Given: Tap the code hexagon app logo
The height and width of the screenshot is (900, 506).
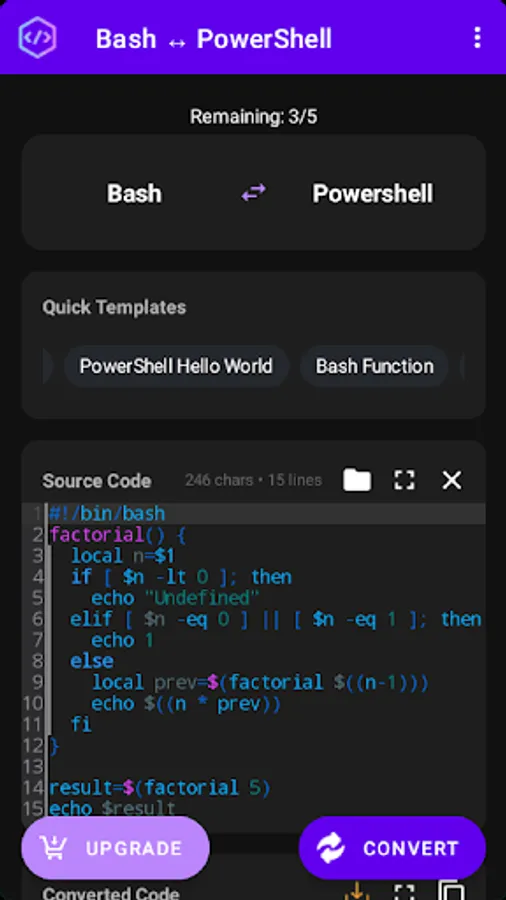Looking at the screenshot, I should click(37, 38).
